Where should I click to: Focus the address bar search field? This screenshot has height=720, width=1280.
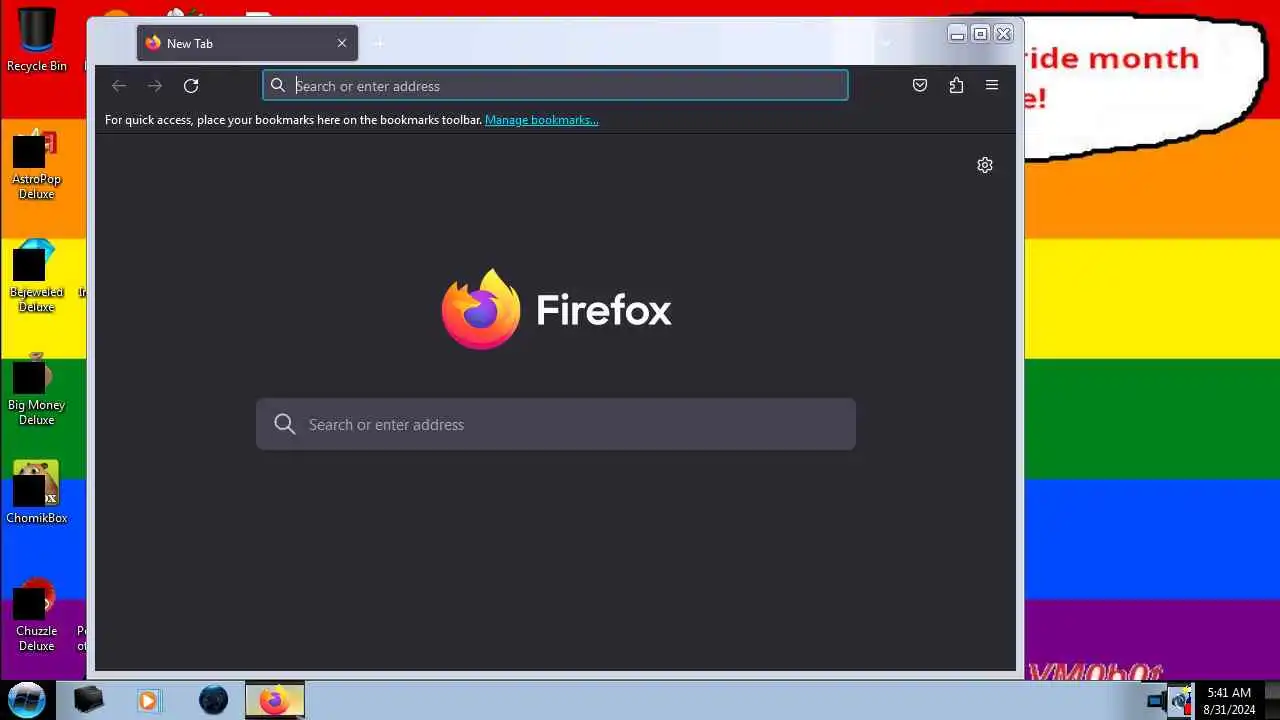[555, 86]
